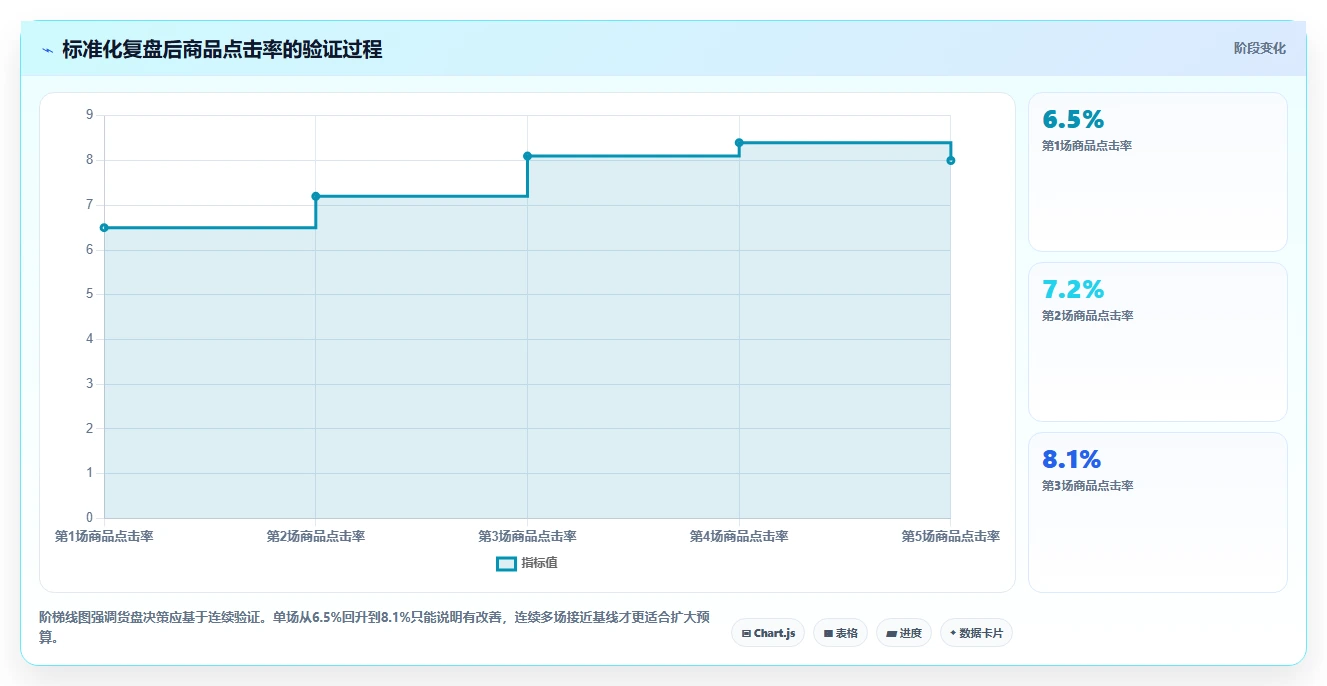
Task: Click the x-axis label 第5场商品点击率
Action: click(x=951, y=537)
